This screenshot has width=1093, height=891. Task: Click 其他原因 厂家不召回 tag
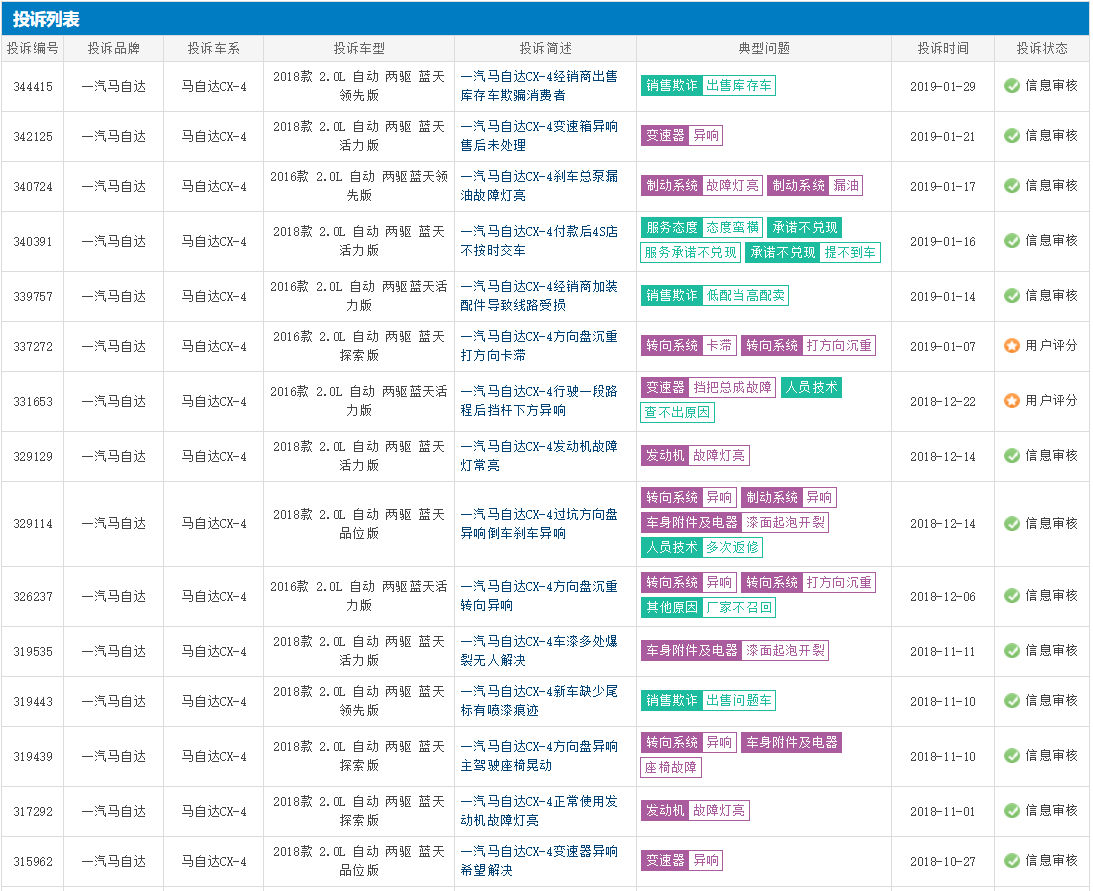coord(708,608)
